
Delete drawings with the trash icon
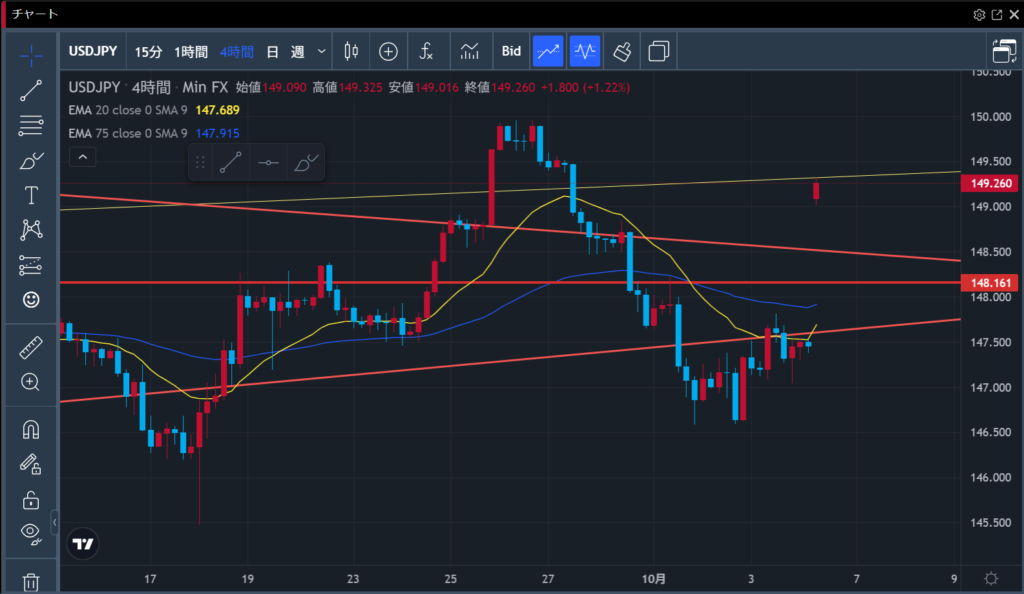point(31,581)
